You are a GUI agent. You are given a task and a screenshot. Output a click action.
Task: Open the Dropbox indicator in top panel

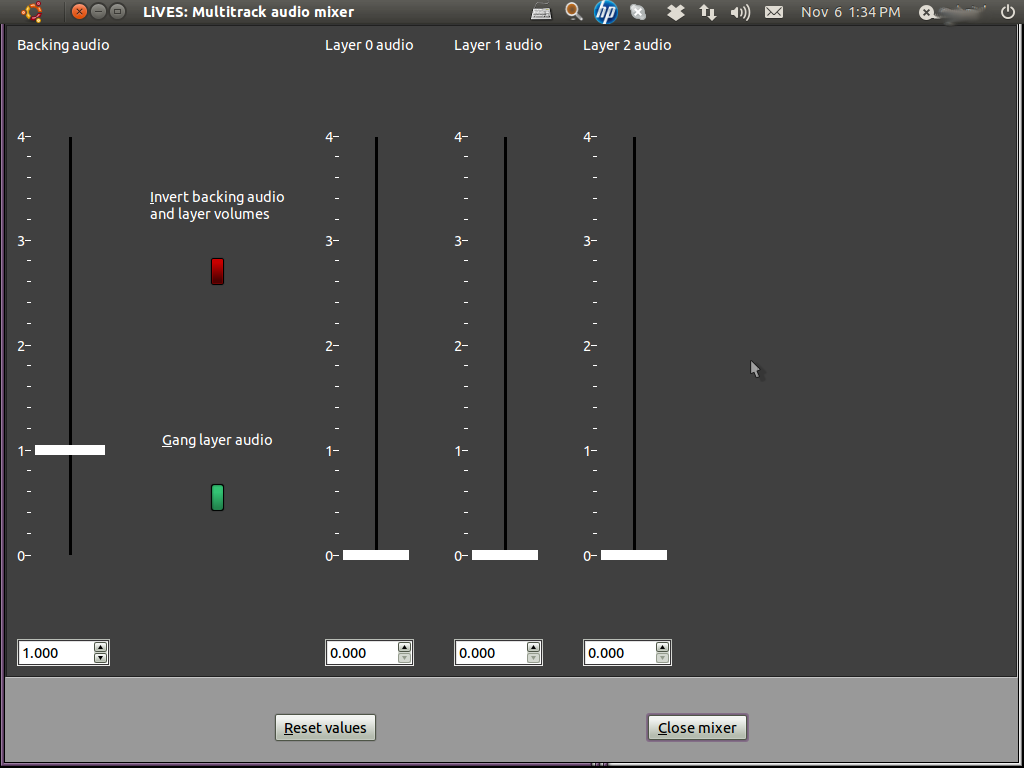[675, 12]
